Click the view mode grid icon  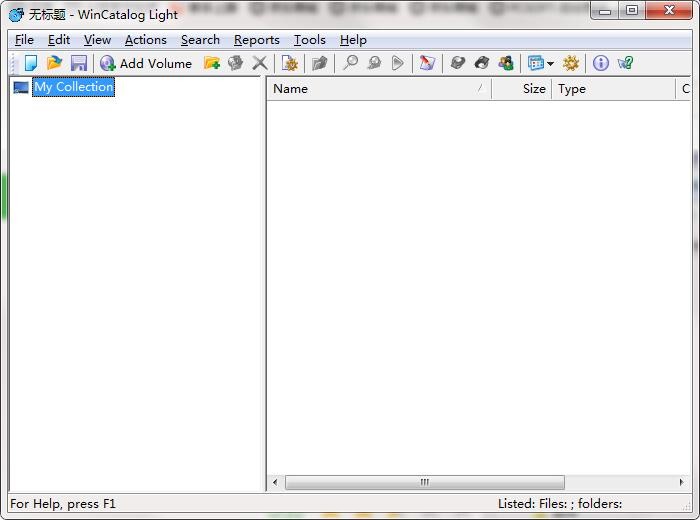[x=536, y=63]
